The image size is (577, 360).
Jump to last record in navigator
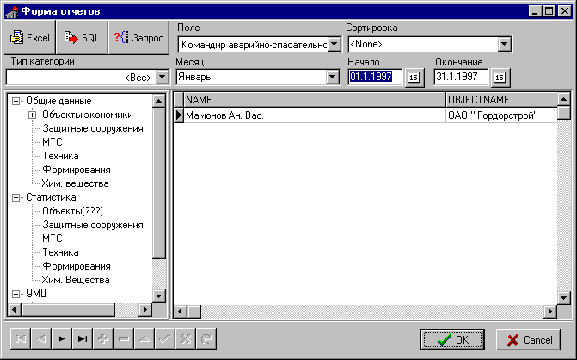point(82,339)
